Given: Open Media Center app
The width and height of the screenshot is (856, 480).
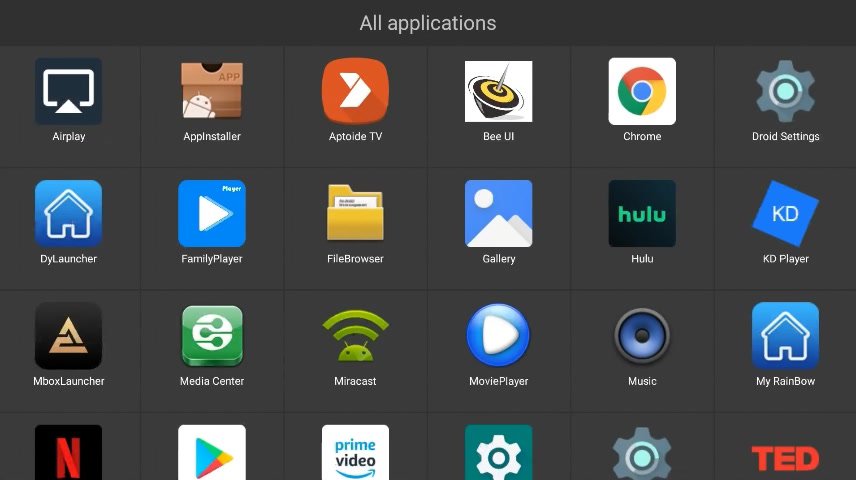Looking at the screenshot, I should (x=212, y=336).
